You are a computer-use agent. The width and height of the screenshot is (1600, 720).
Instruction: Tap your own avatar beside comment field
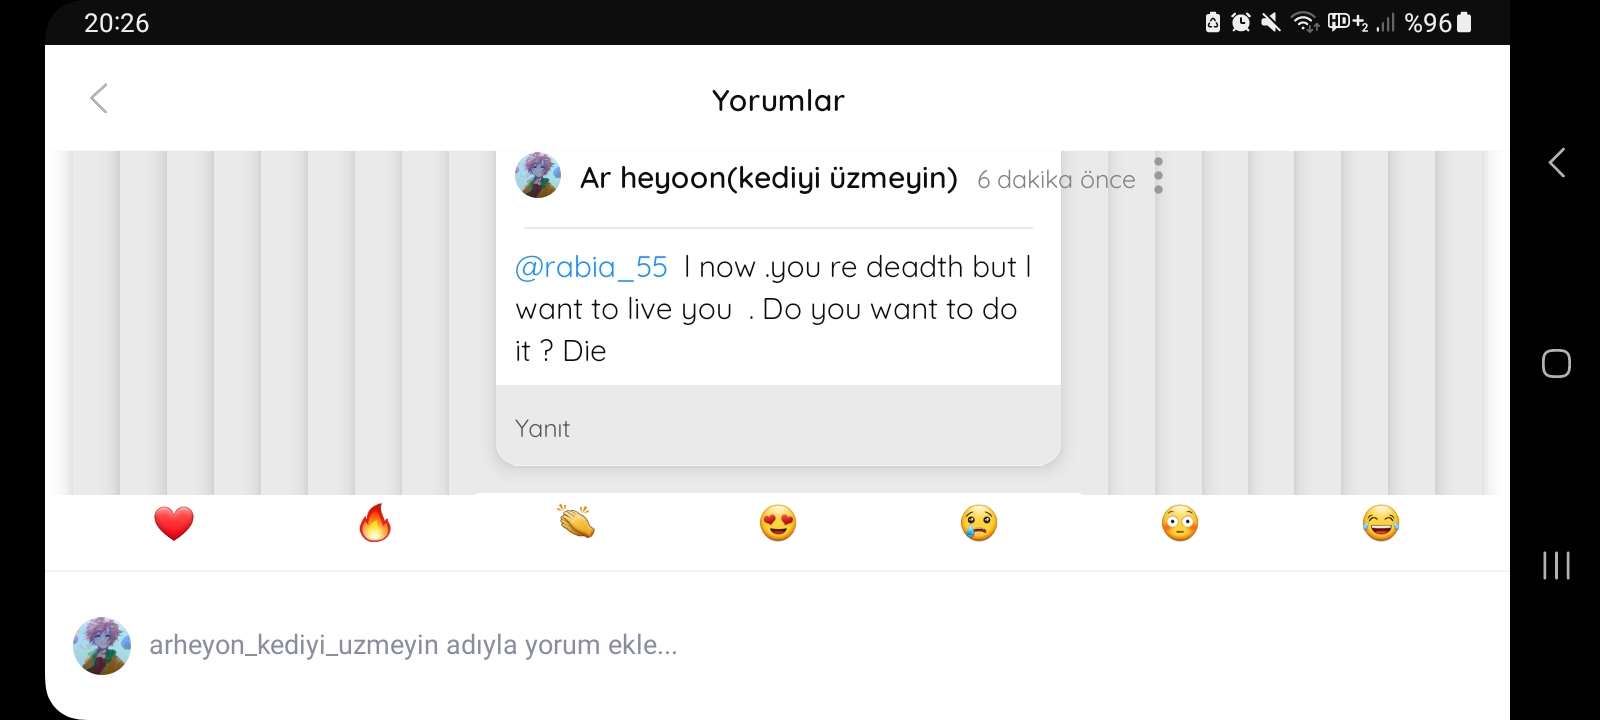point(102,646)
